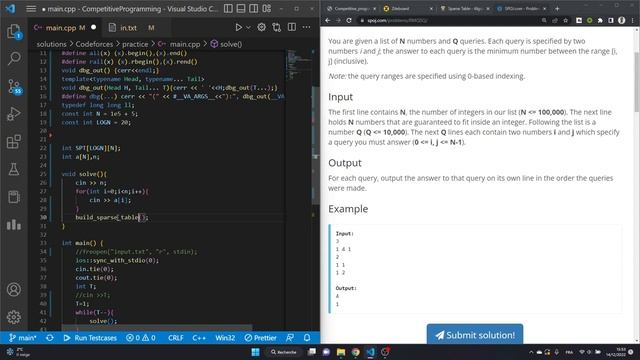Open the Customize Layout icon
The image size is (640, 360).
click(267, 9)
